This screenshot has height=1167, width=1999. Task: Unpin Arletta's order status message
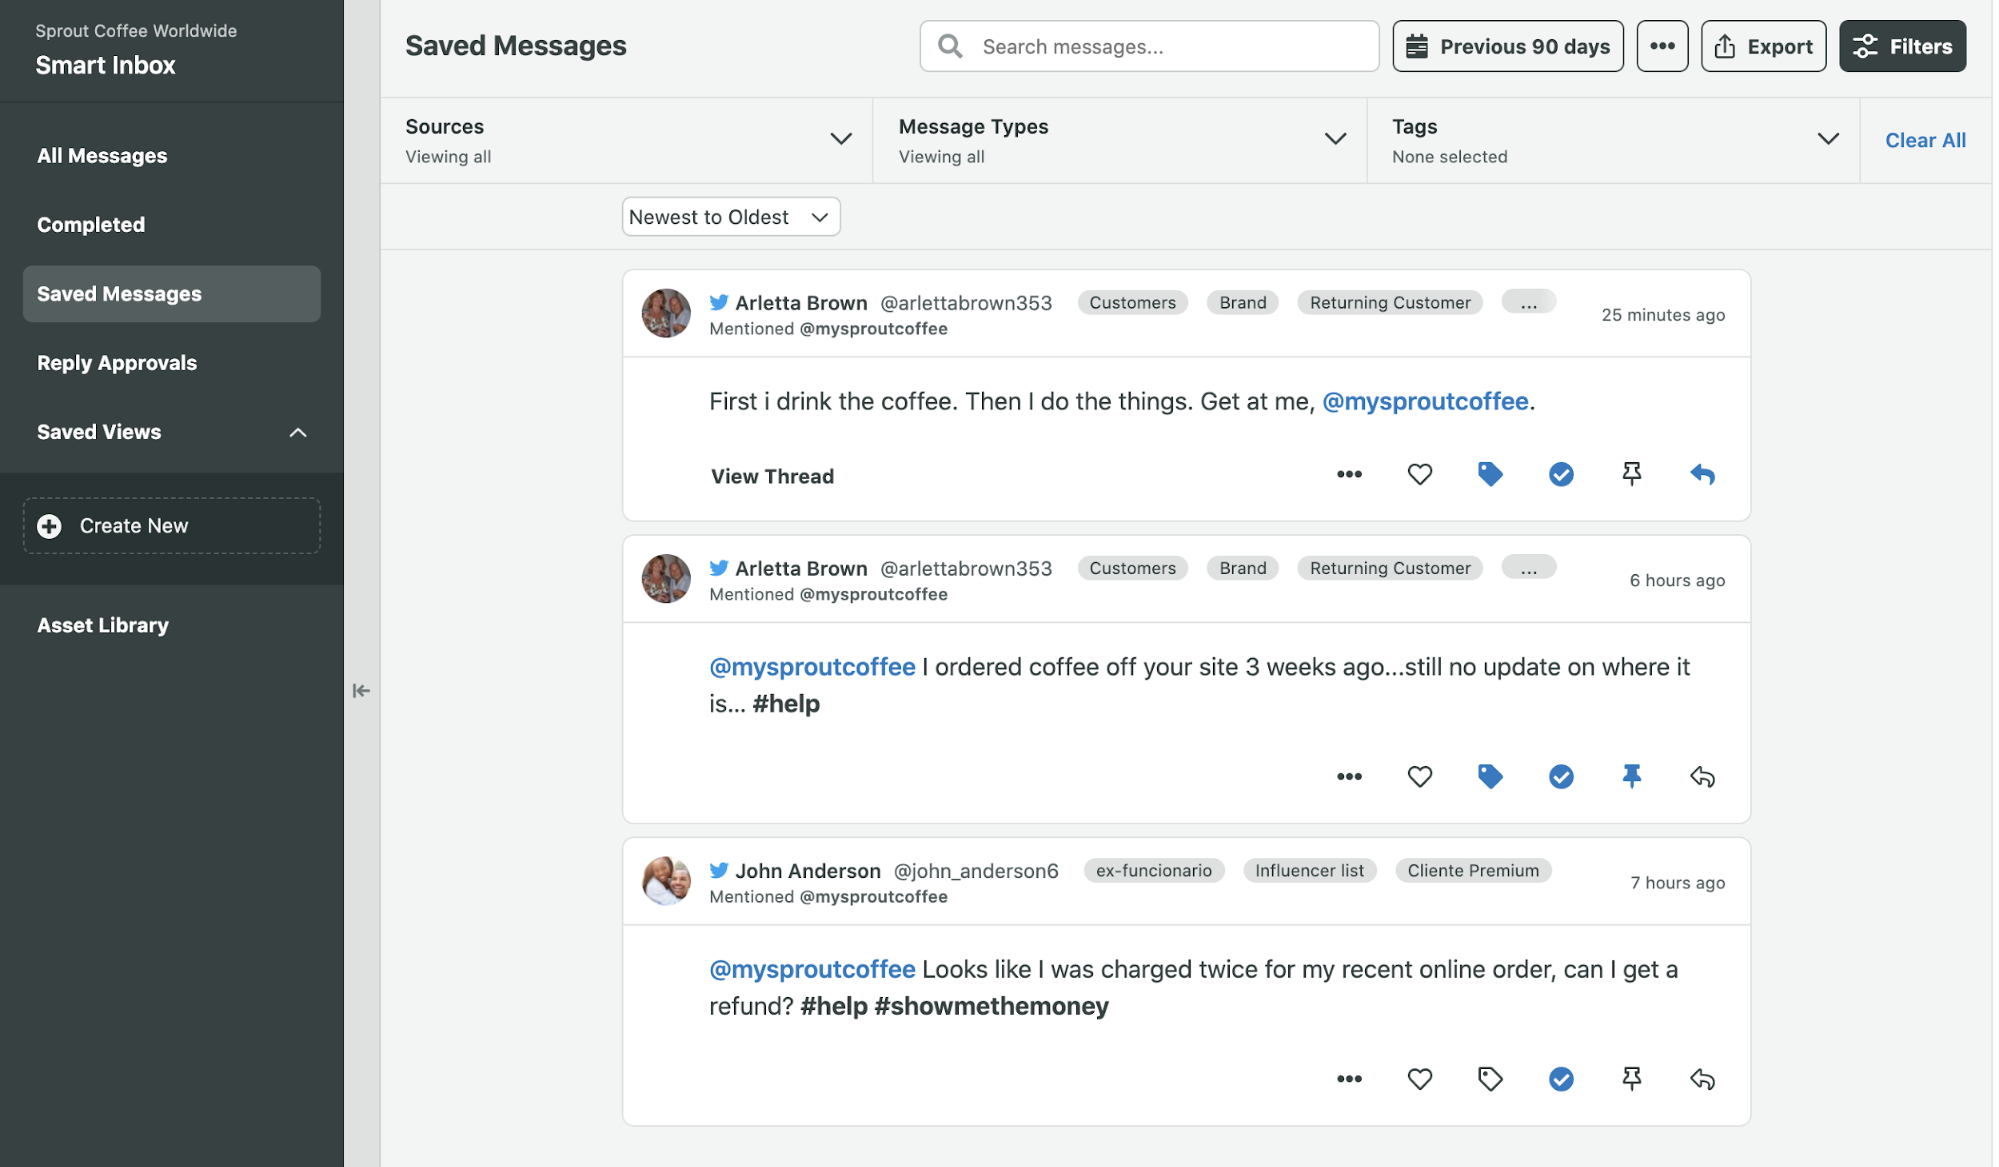click(x=1631, y=776)
